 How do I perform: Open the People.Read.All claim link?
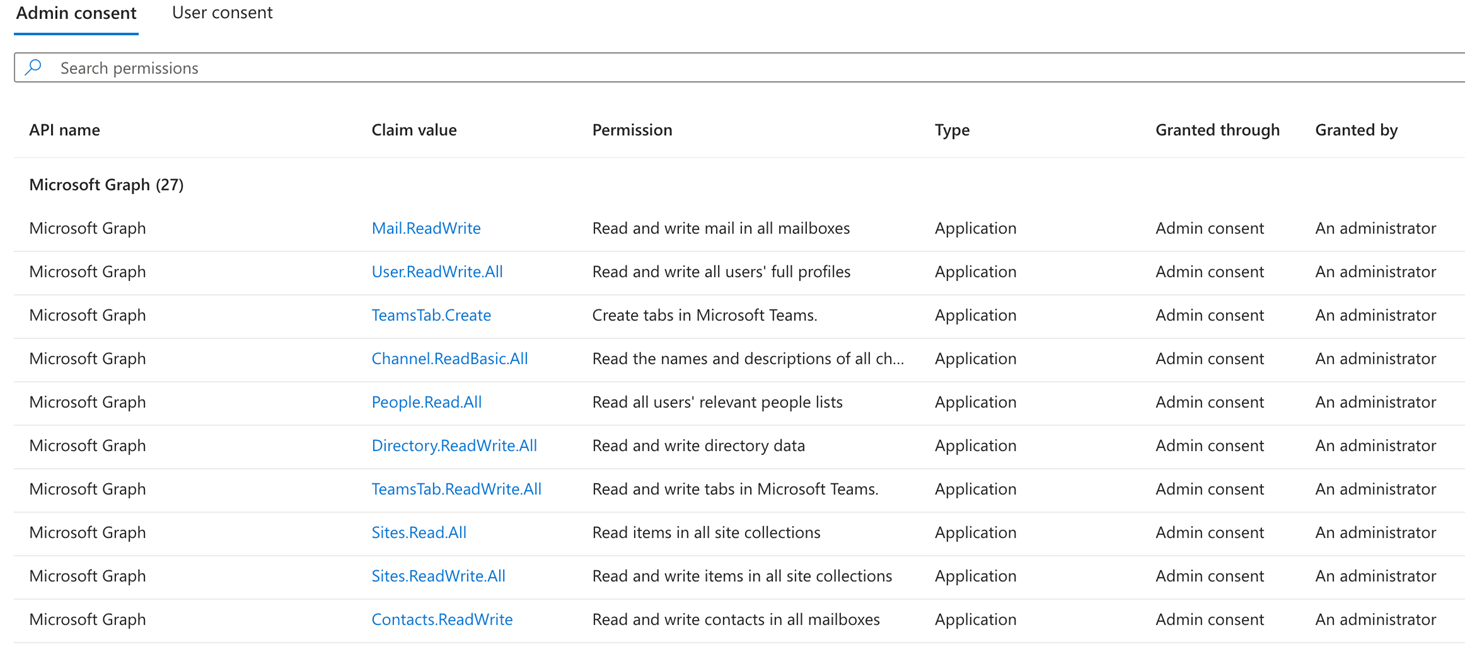[x=426, y=402]
